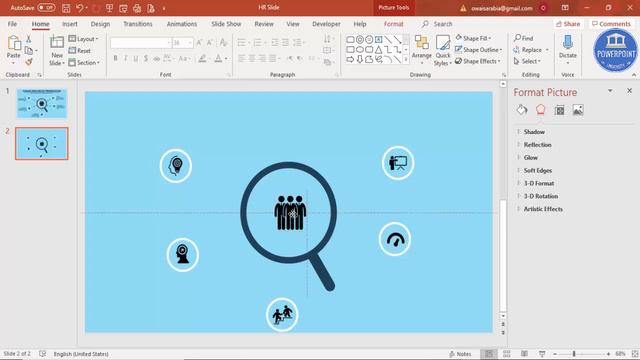Viewport: 640px width, 360px height.
Task: Click the Find button
Action: tap(524, 38)
